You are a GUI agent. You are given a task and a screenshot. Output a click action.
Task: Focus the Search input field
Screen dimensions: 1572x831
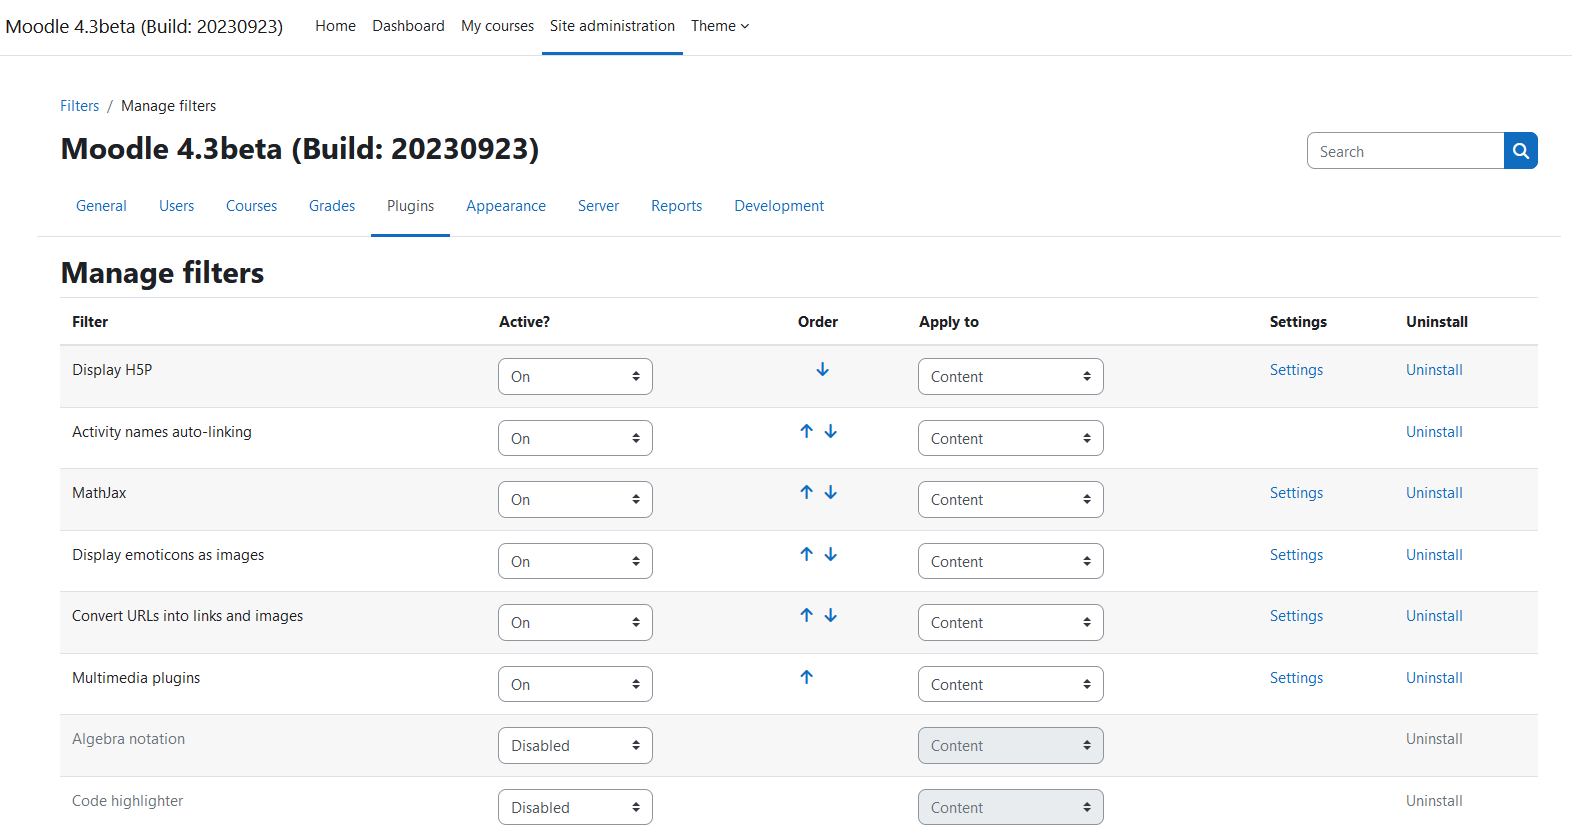[1405, 151]
